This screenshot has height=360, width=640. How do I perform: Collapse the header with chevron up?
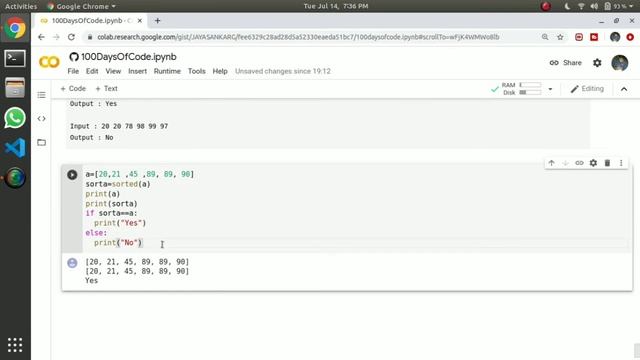tap(624, 89)
